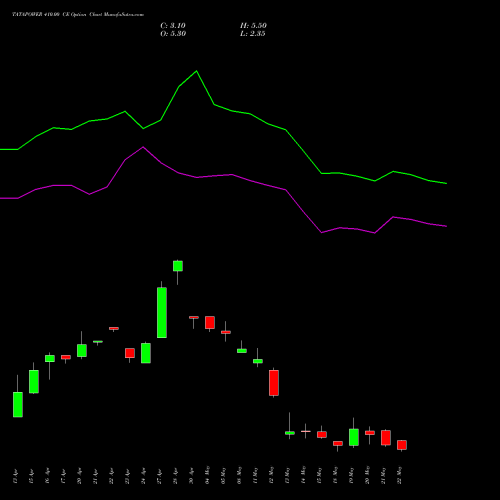Click the 04 May date axis label

(x=207, y=475)
